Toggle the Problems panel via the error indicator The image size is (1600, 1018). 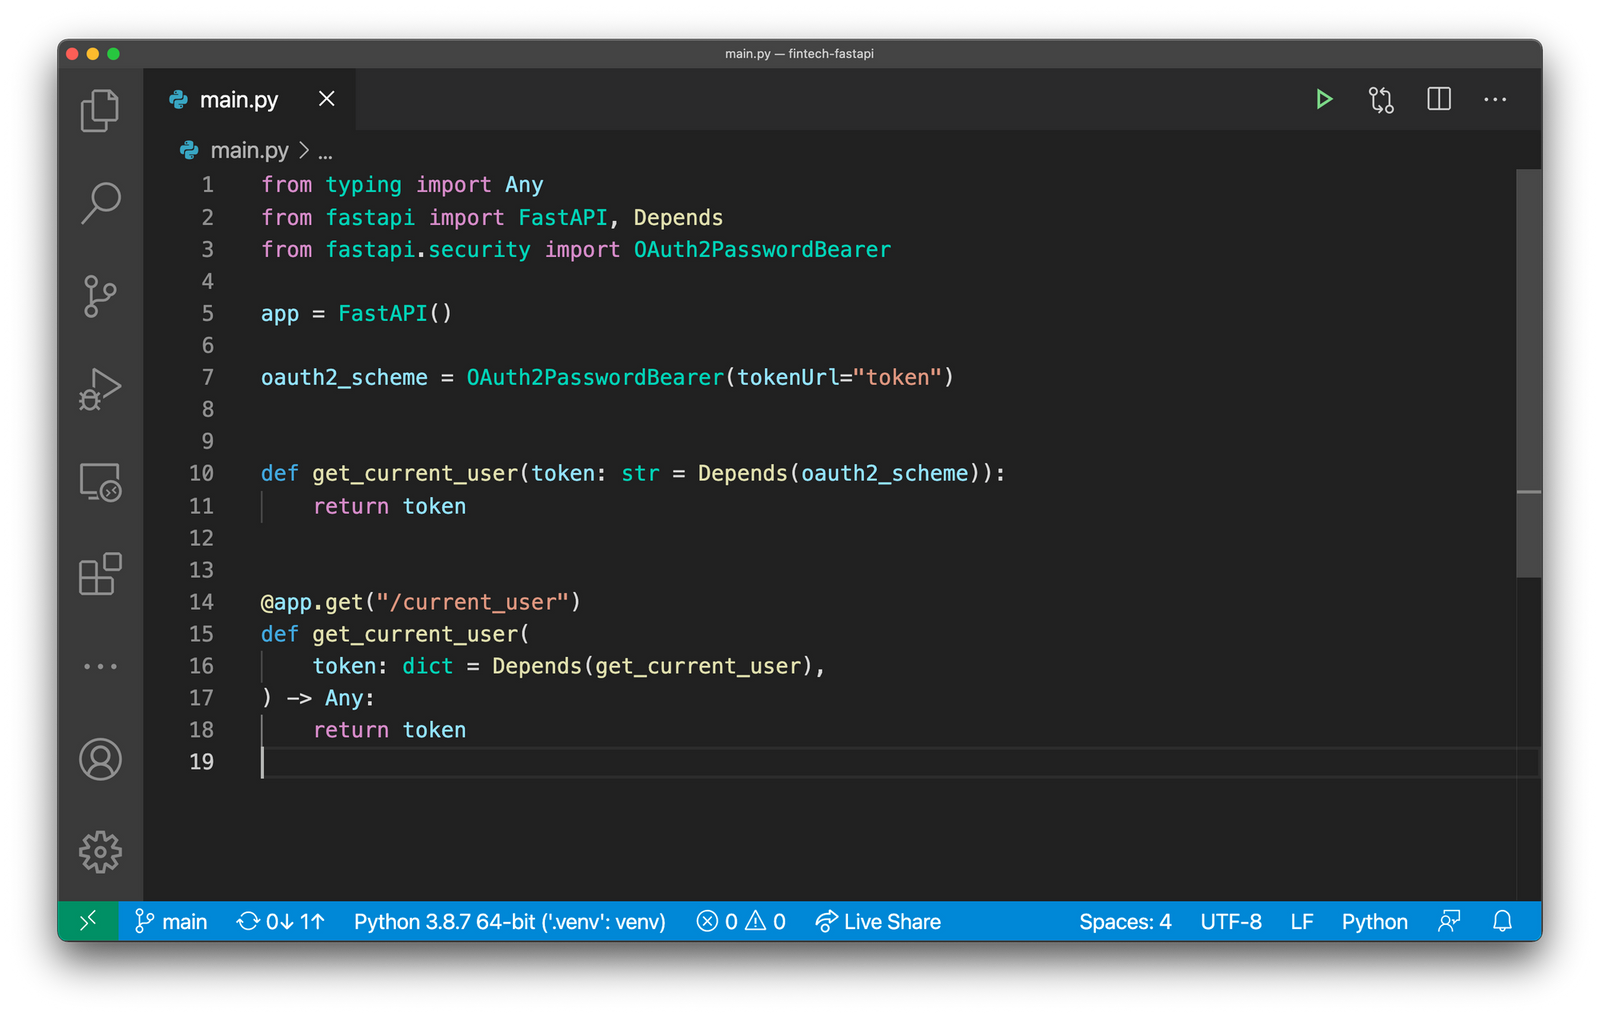tap(740, 921)
